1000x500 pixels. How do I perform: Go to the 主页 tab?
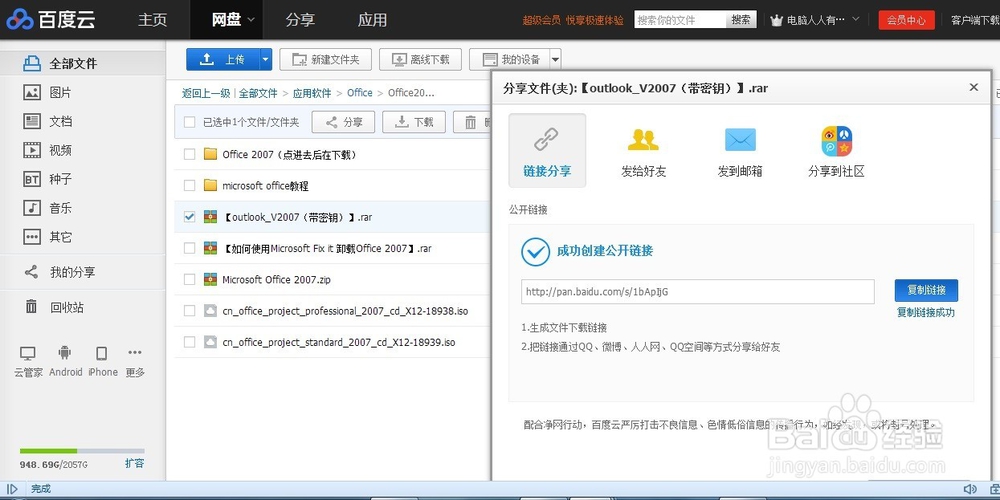(x=152, y=20)
